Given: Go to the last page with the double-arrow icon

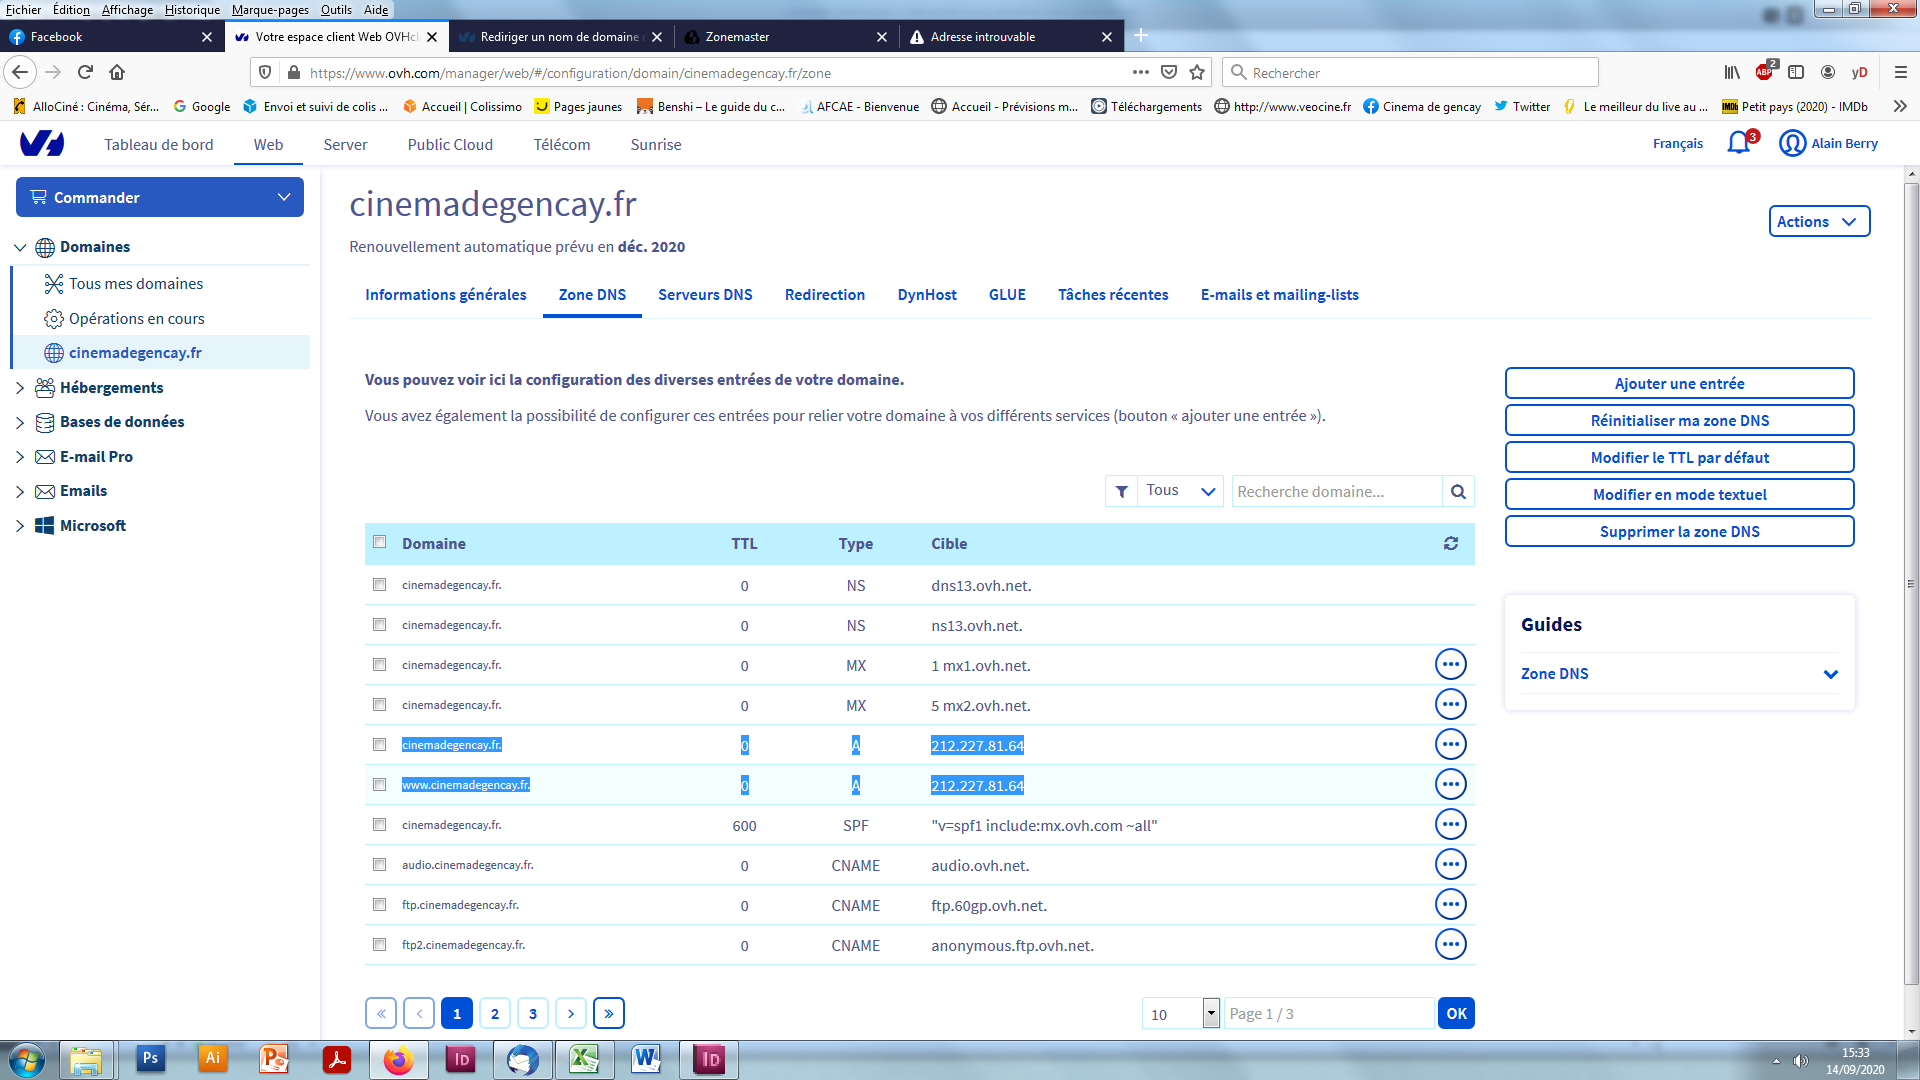Looking at the screenshot, I should (x=608, y=1013).
